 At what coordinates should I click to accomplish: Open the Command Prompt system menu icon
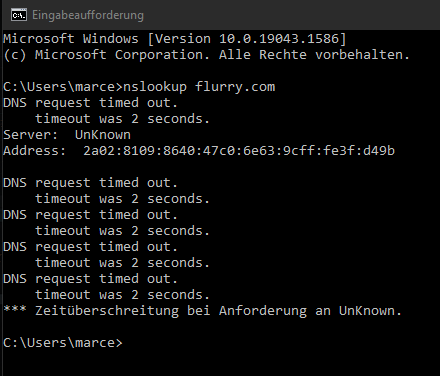tap(19, 15)
